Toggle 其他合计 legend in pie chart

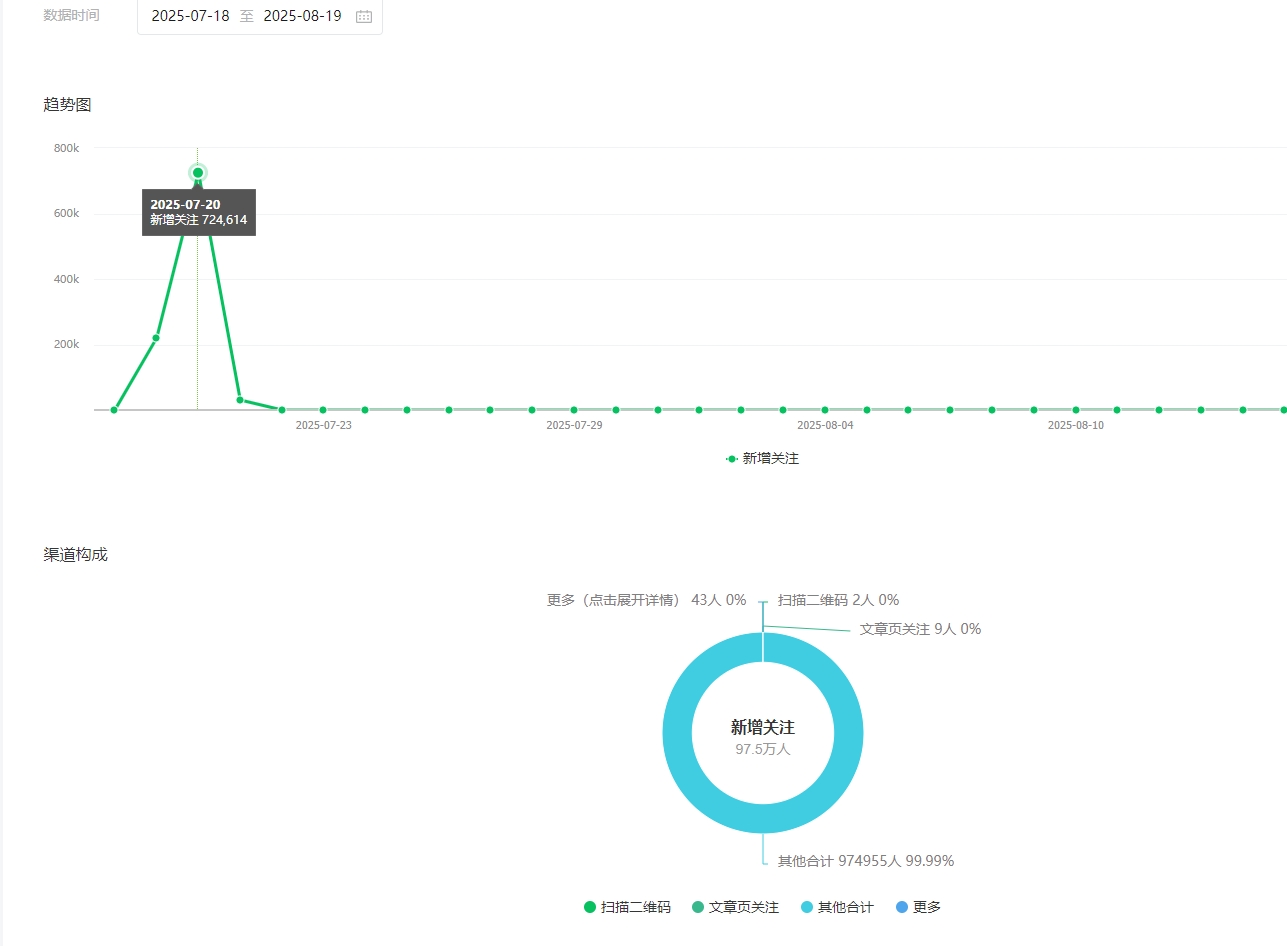[837, 908]
